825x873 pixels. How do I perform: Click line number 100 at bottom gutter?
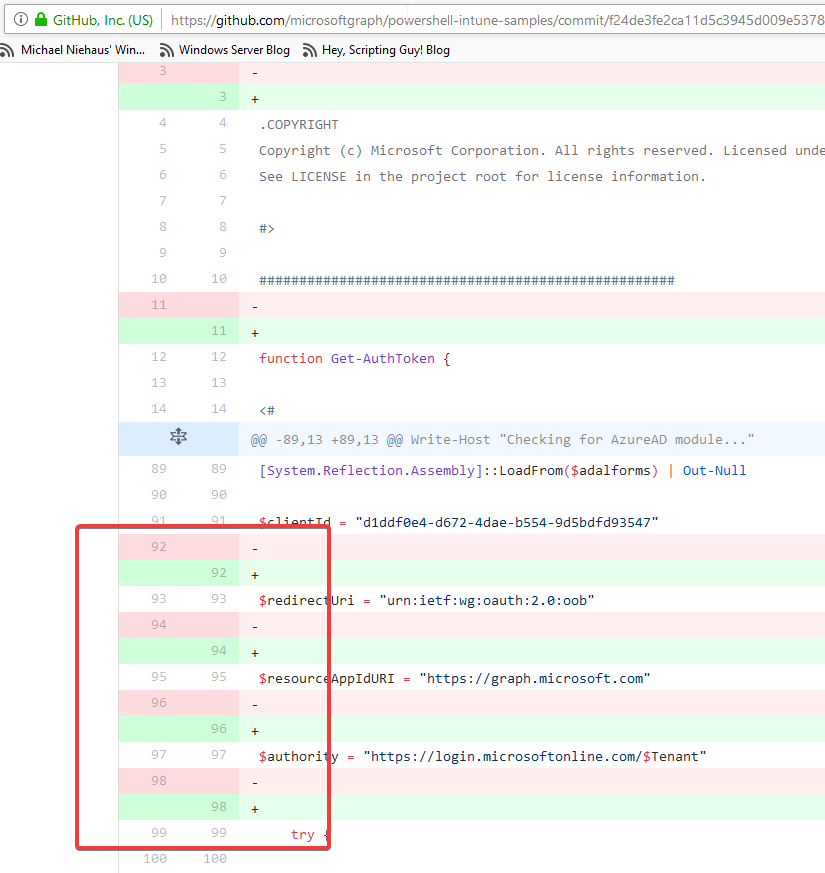(156, 858)
